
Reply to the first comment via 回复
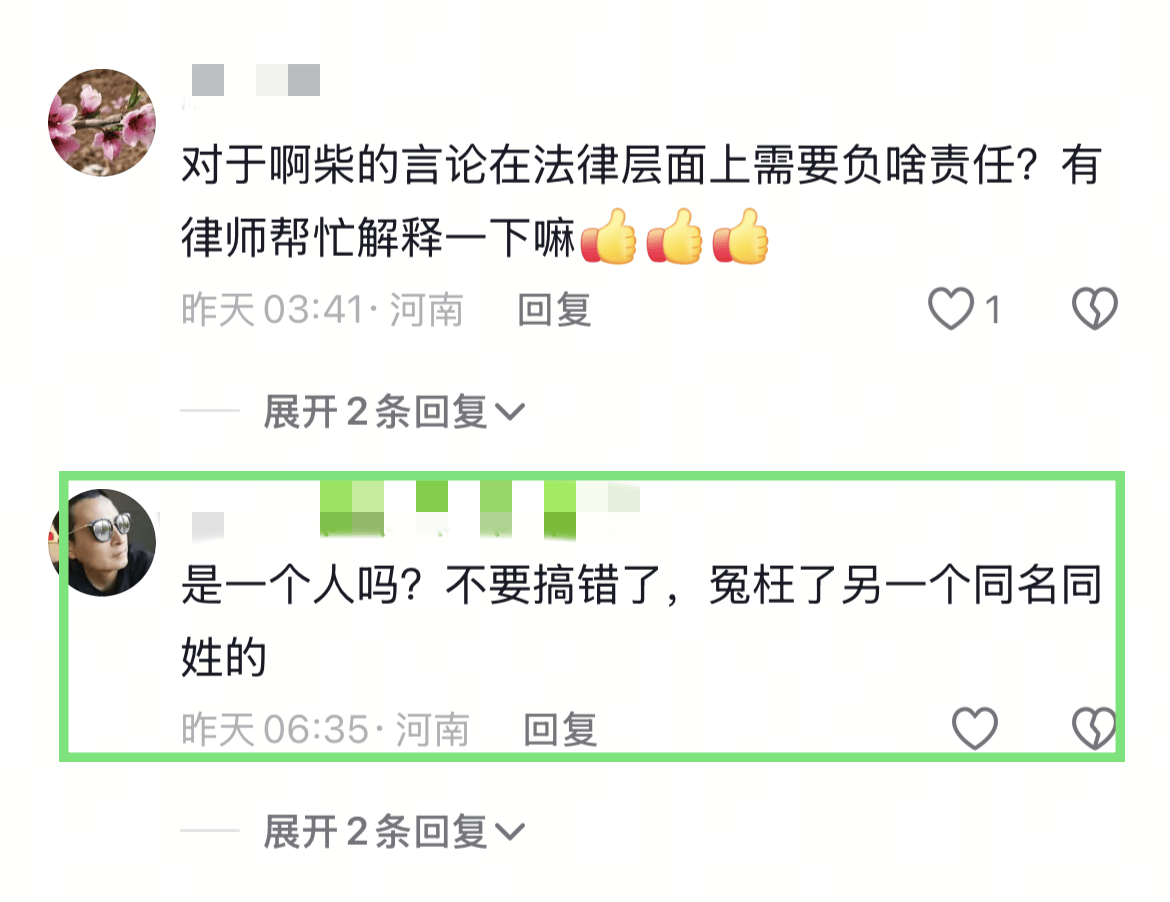tap(554, 310)
